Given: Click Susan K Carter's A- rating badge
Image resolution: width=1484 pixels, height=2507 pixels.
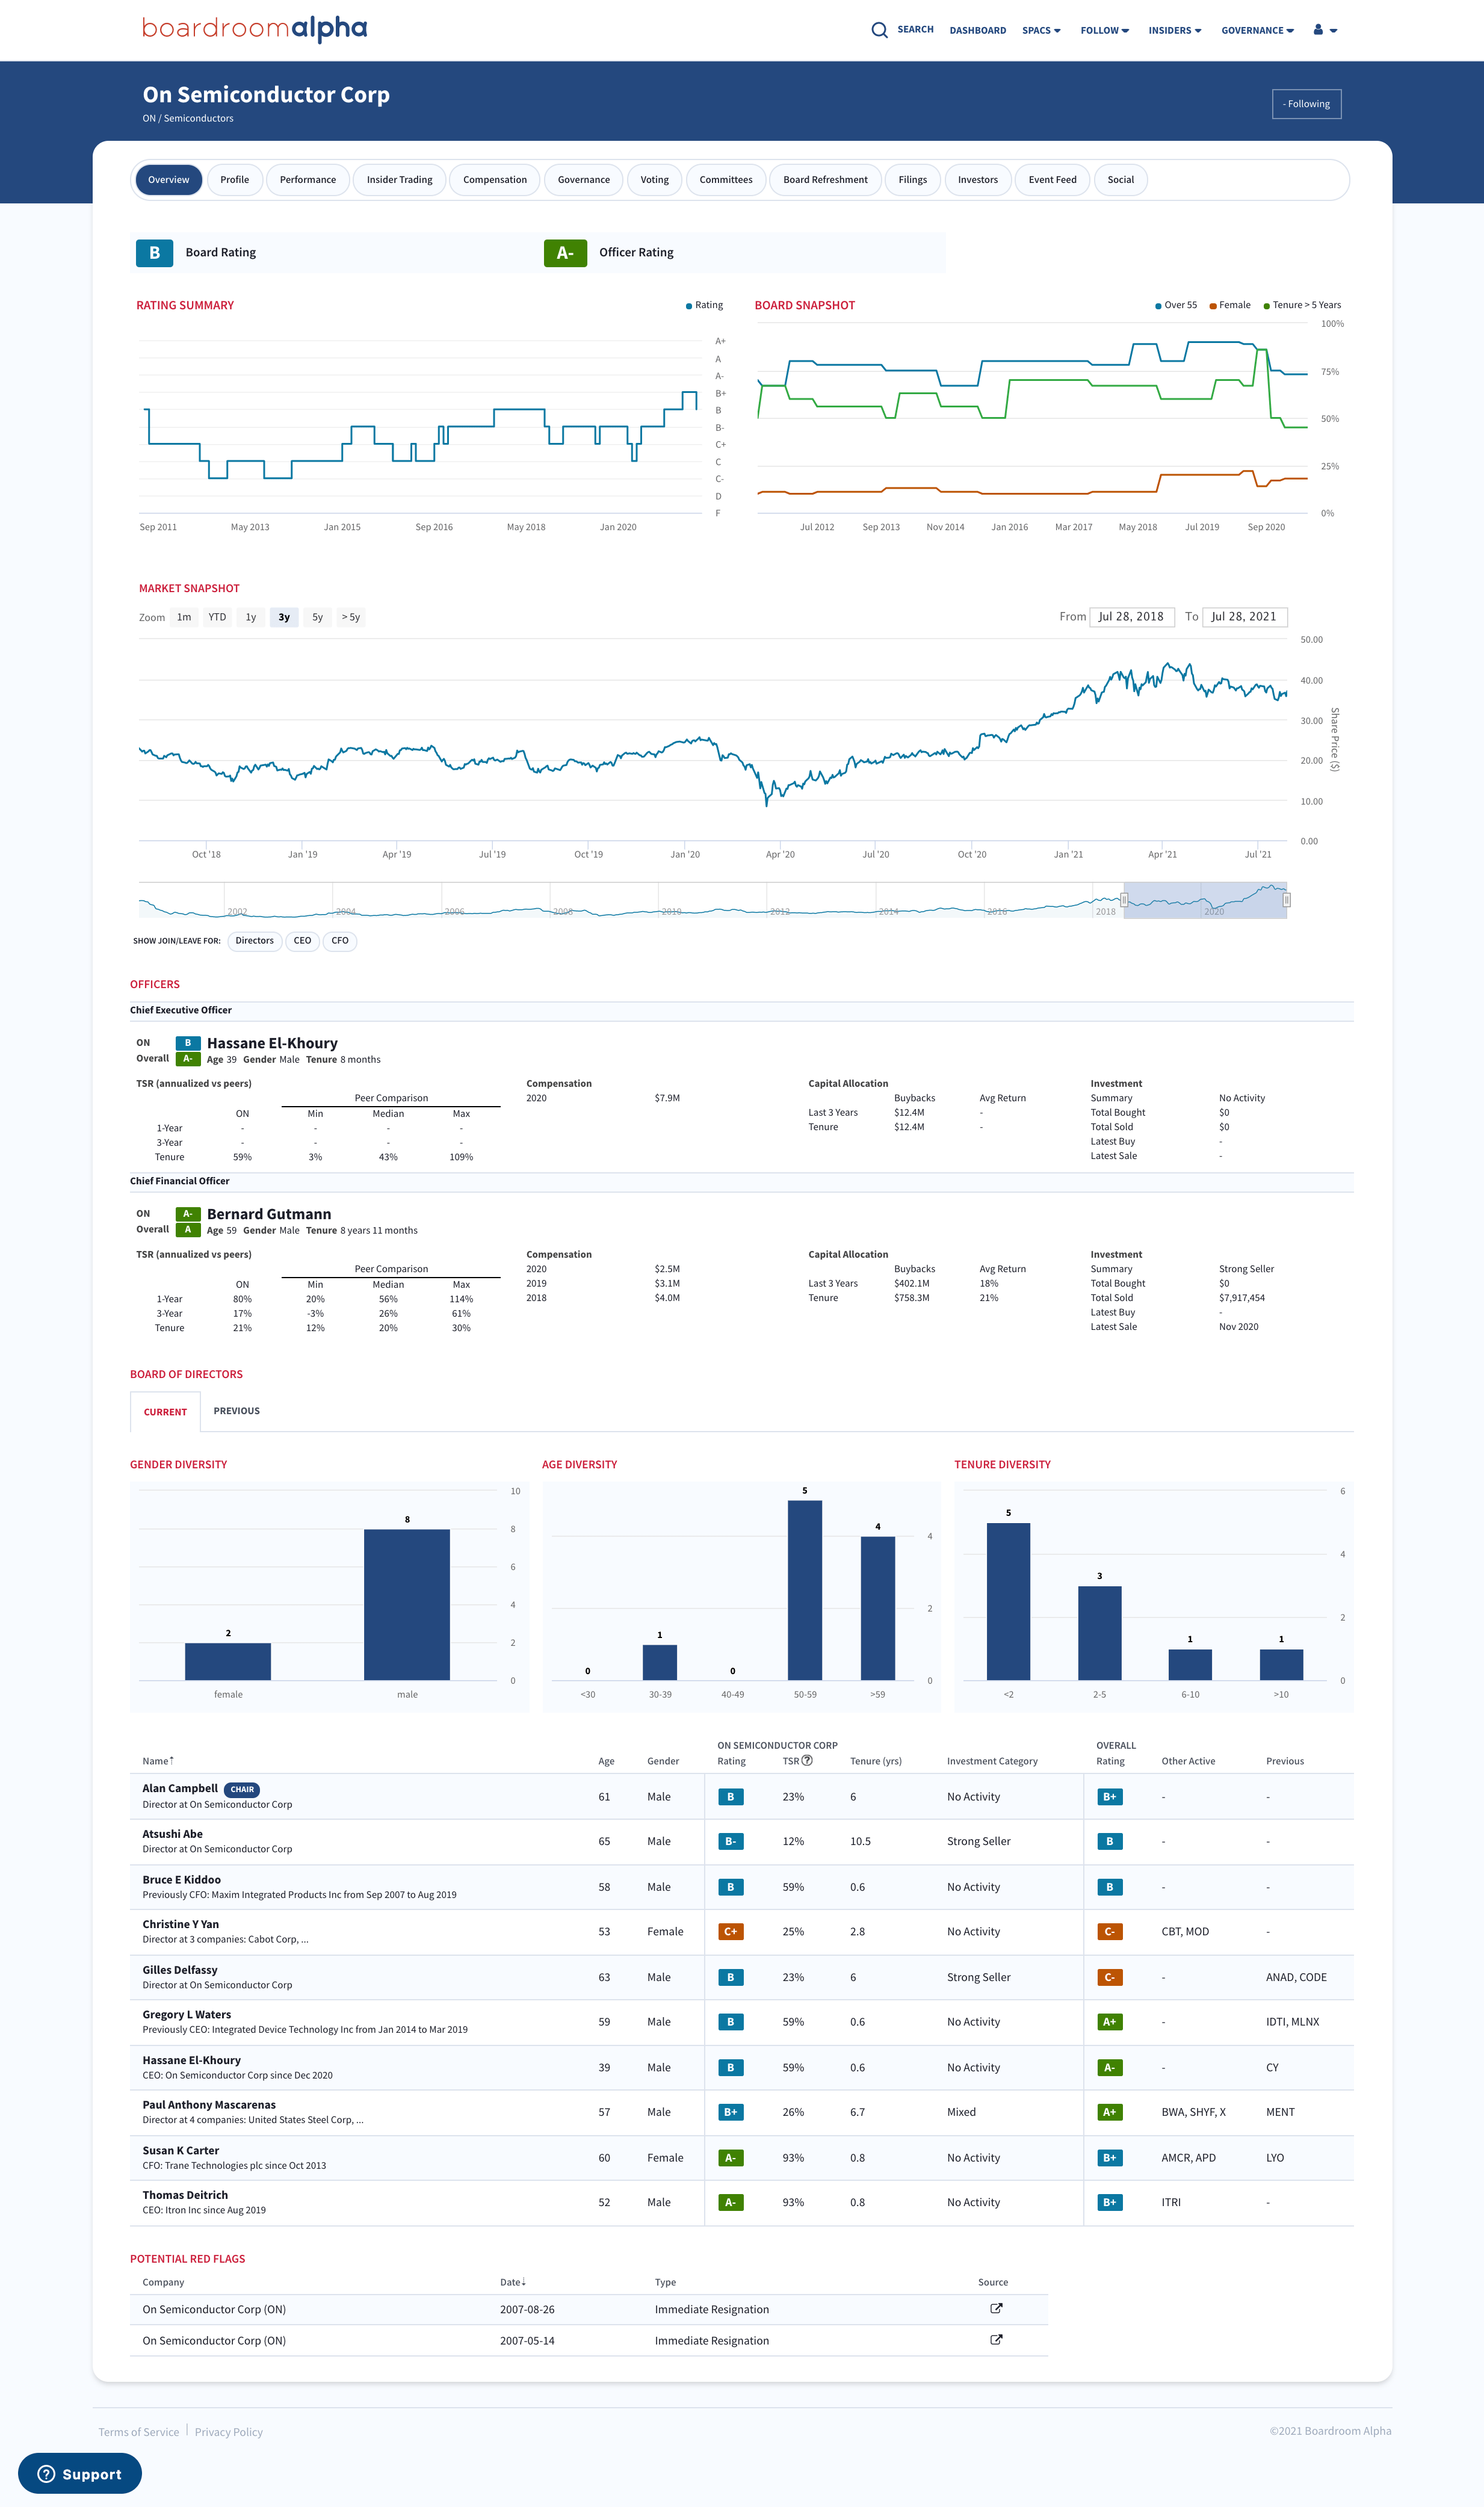Looking at the screenshot, I should (731, 2157).
